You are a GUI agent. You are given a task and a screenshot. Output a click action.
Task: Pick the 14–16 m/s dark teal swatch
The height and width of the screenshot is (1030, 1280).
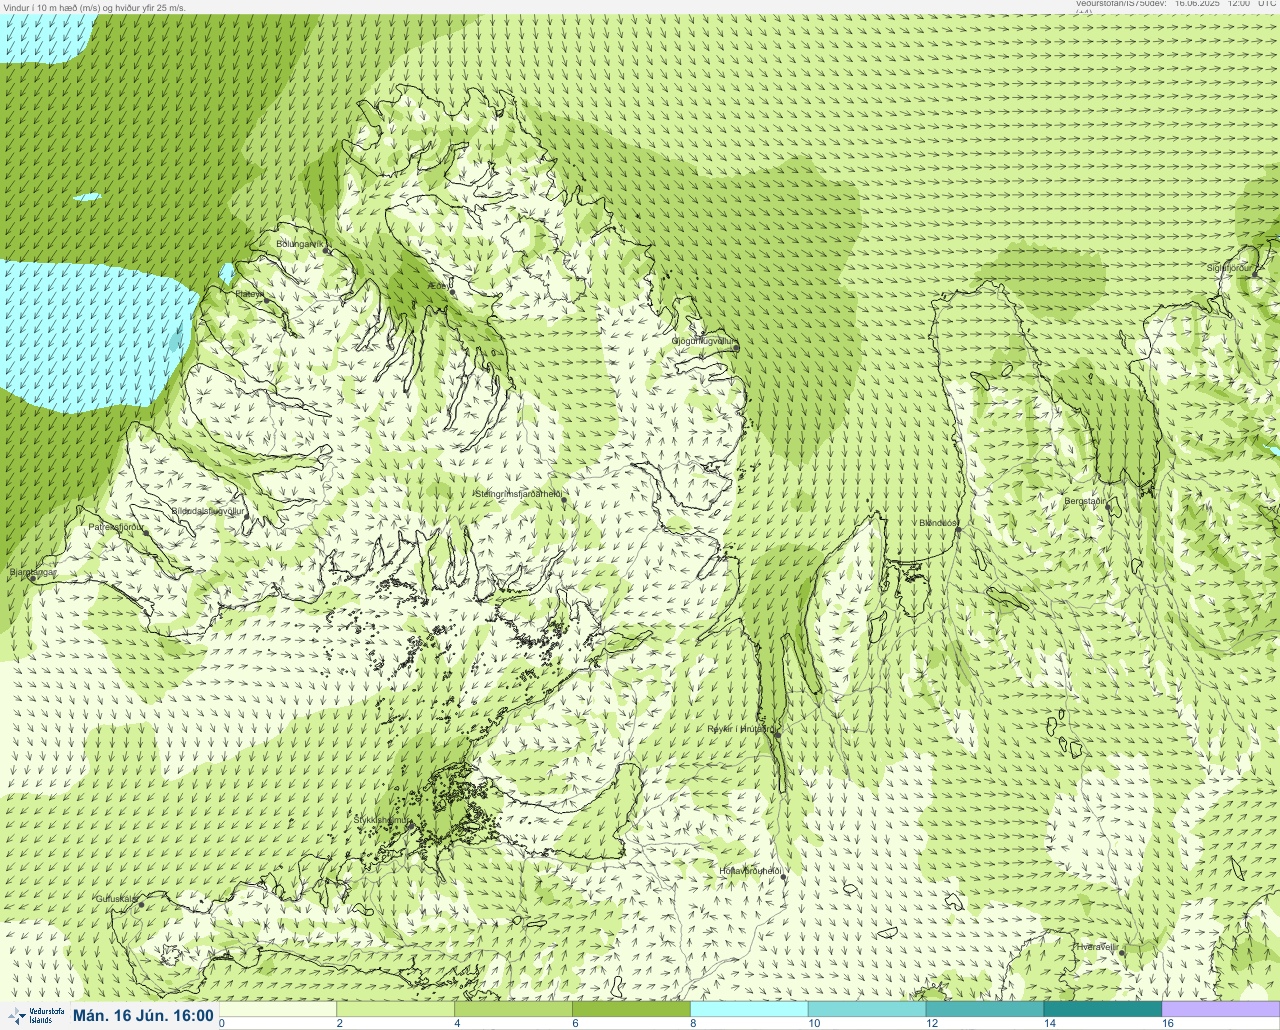[1103, 1009]
